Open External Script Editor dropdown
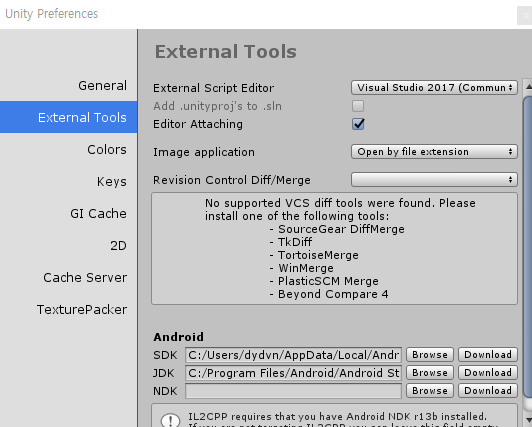Screen dimensions: 532x427 434,88
